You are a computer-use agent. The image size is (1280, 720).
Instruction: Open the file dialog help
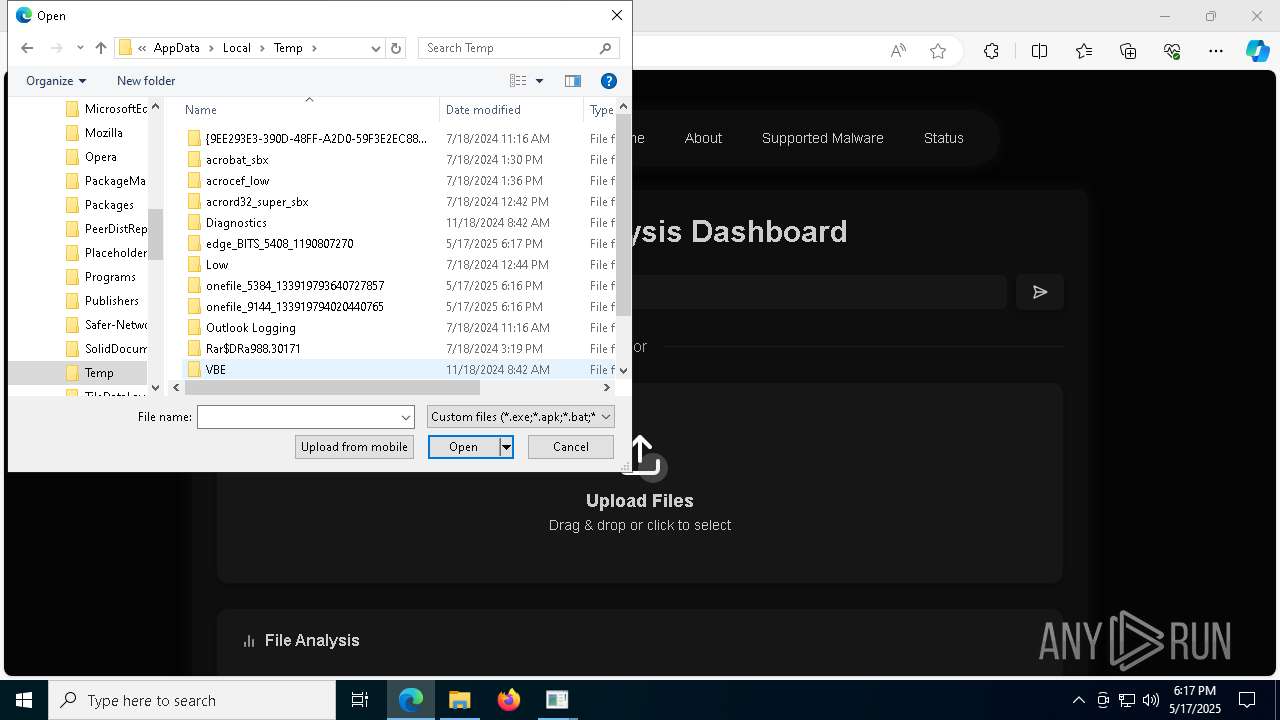point(608,81)
